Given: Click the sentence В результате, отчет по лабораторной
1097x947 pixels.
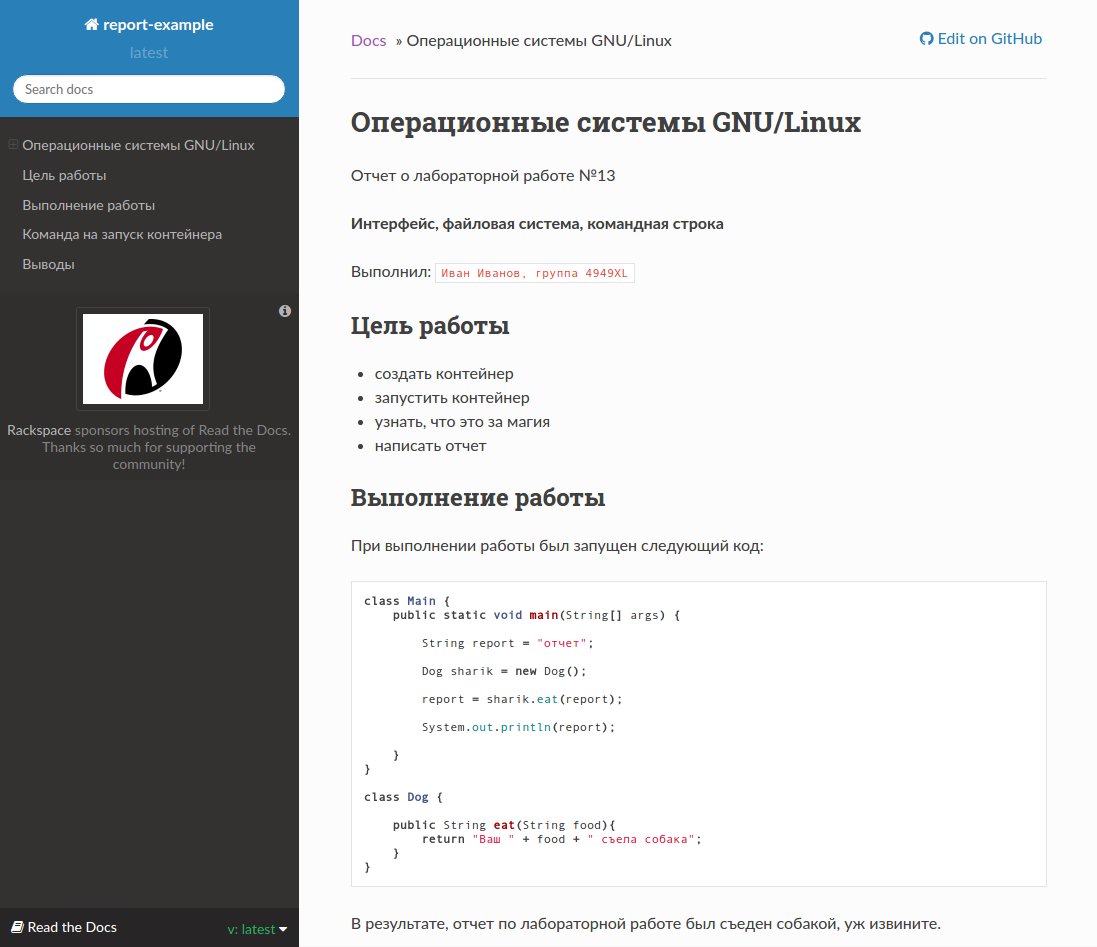Looking at the screenshot, I should [646, 924].
